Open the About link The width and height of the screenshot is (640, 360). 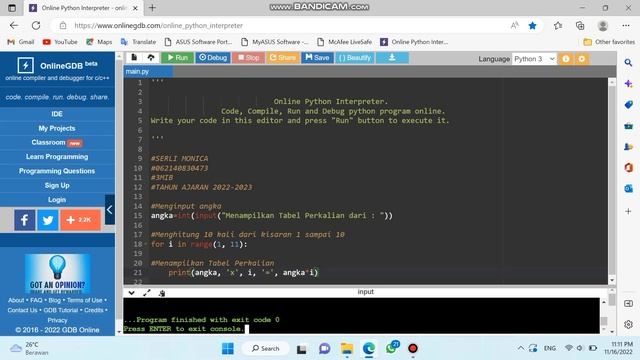tap(16, 300)
